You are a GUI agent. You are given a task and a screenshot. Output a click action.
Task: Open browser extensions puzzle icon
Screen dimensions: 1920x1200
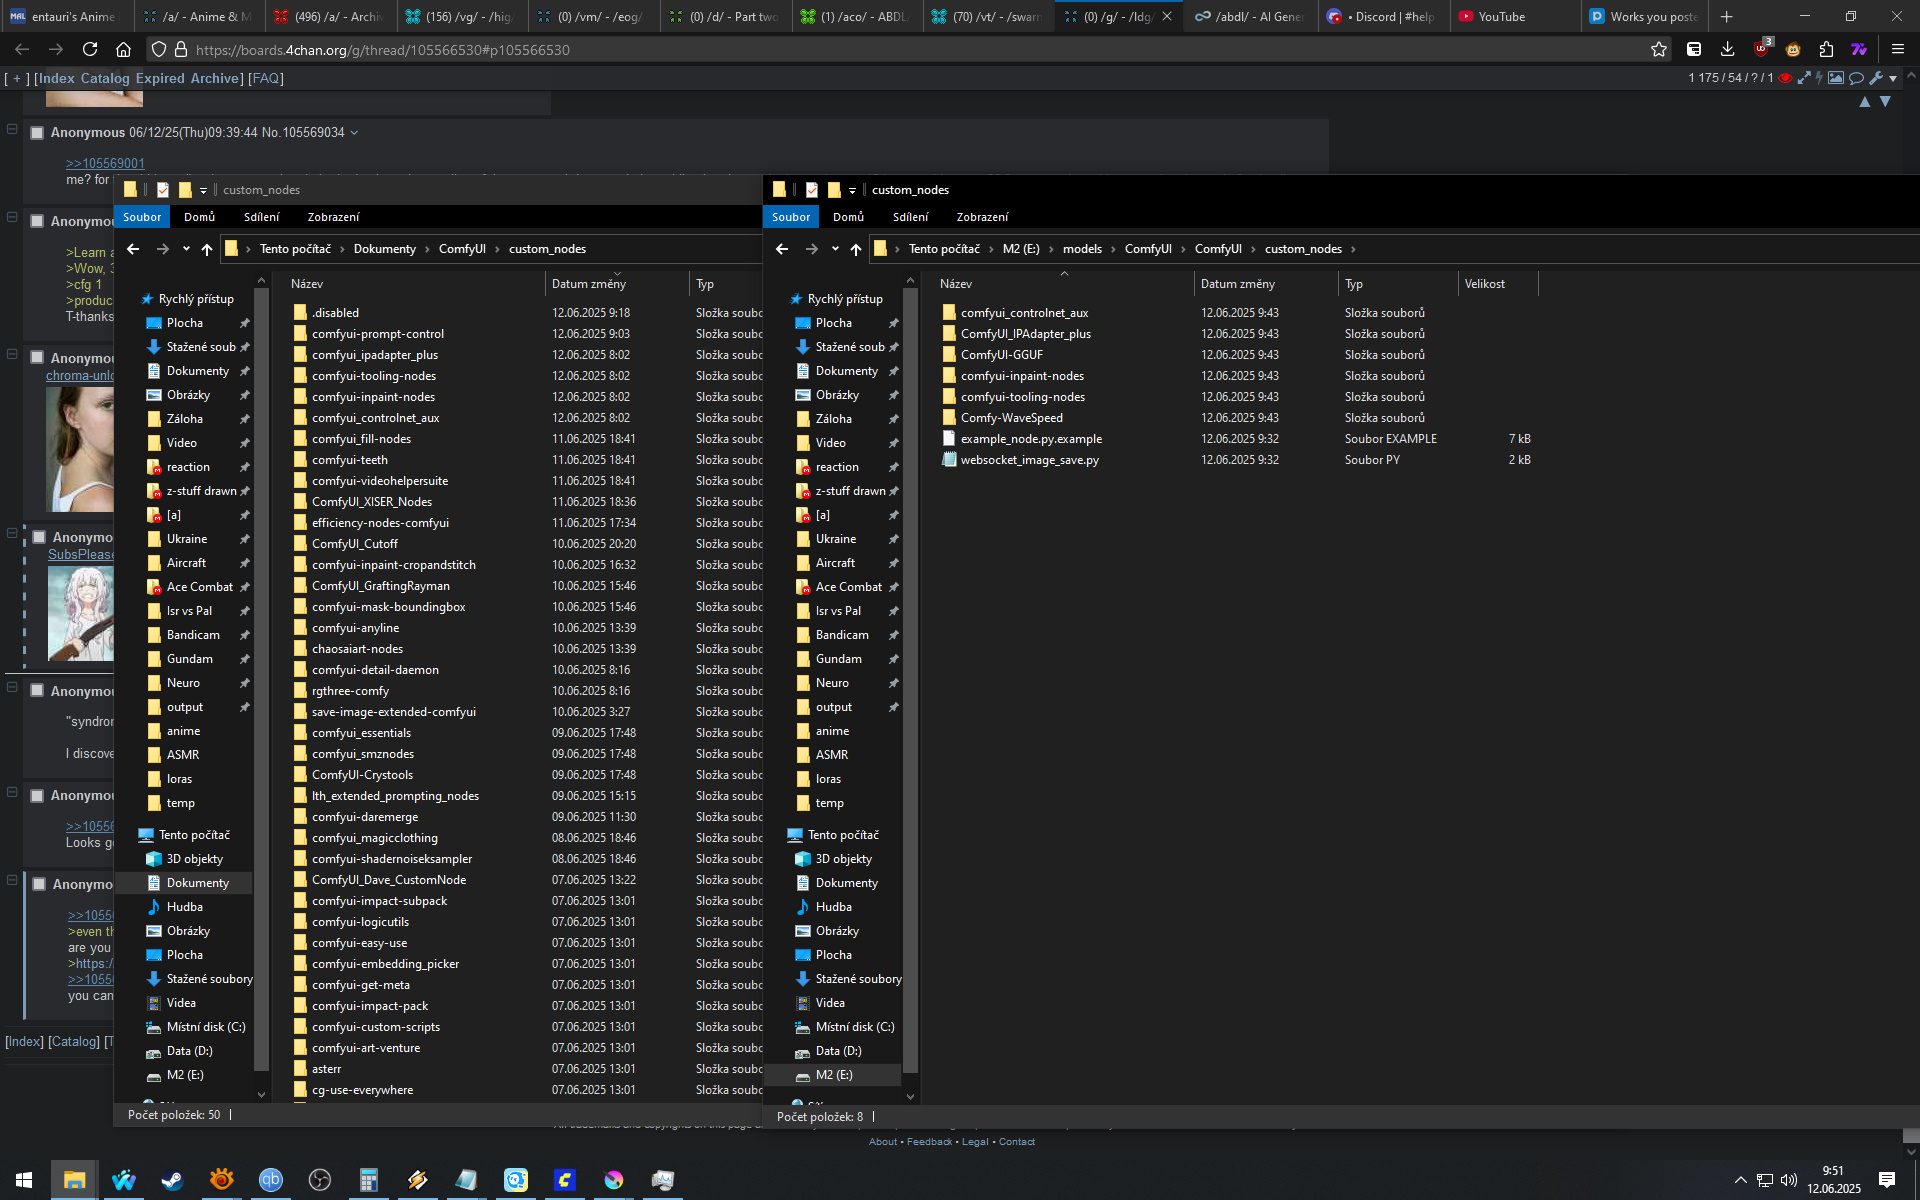1826,49
